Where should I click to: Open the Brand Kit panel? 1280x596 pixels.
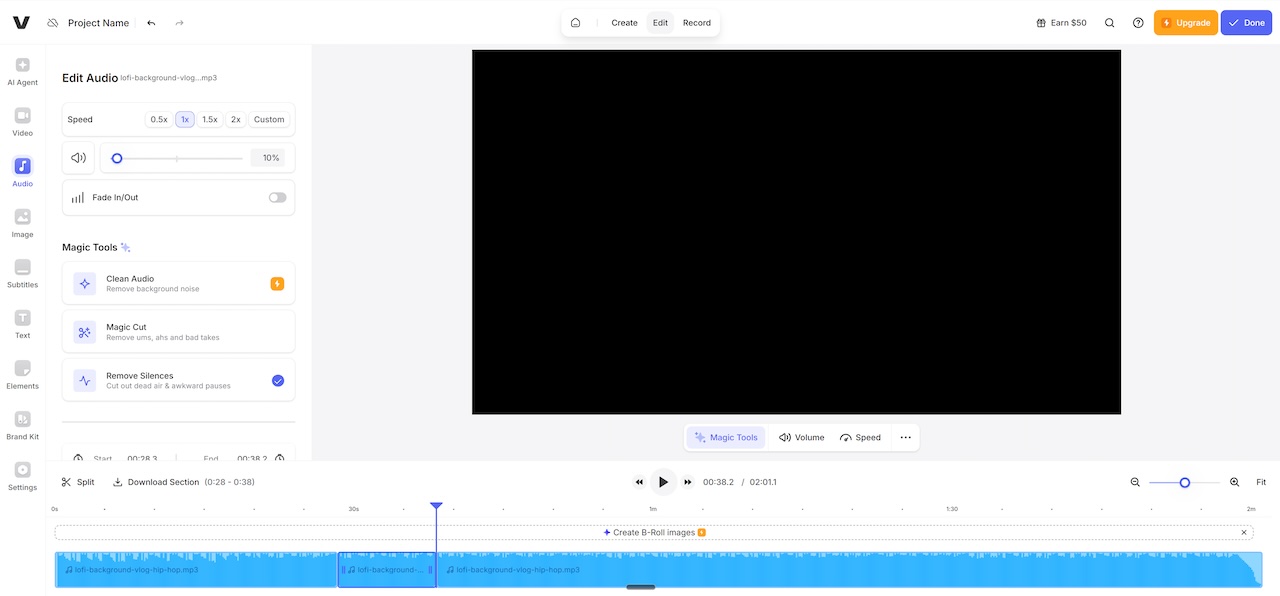[22, 424]
